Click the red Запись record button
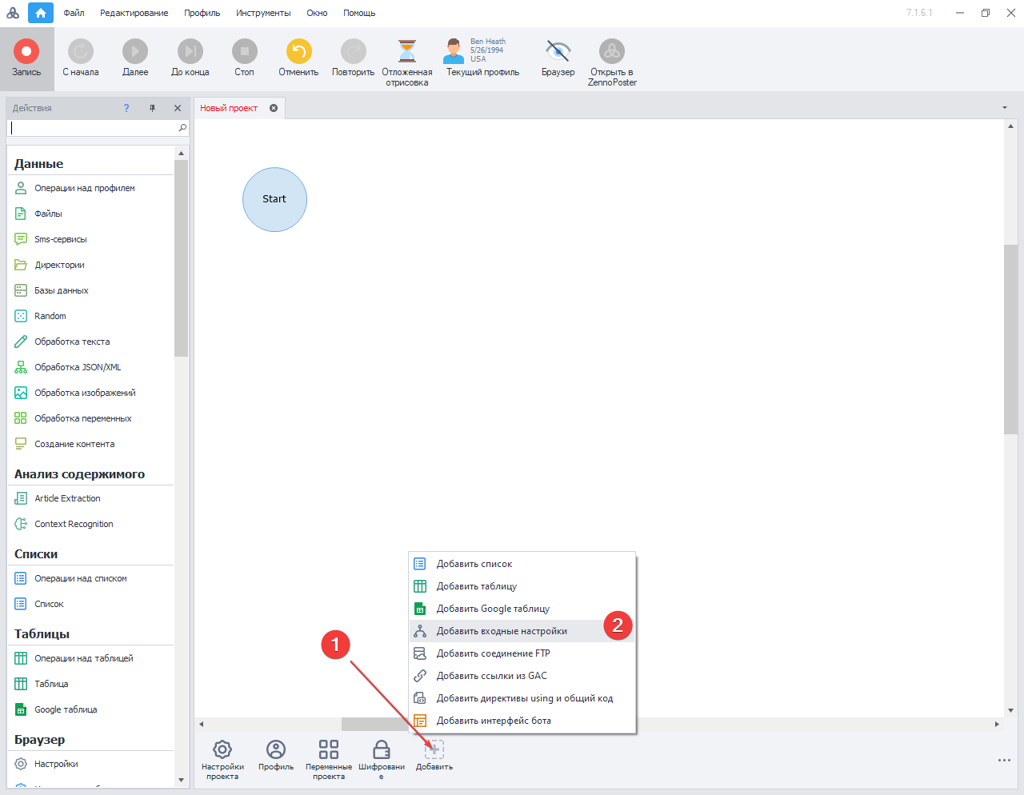Image resolution: width=1024 pixels, height=795 pixels. [26, 51]
